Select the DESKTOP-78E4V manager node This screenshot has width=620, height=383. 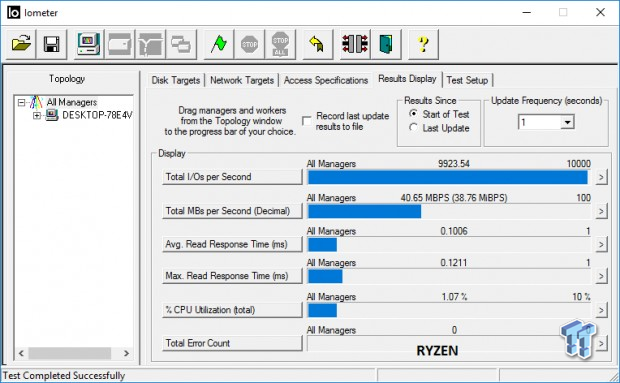[97, 115]
